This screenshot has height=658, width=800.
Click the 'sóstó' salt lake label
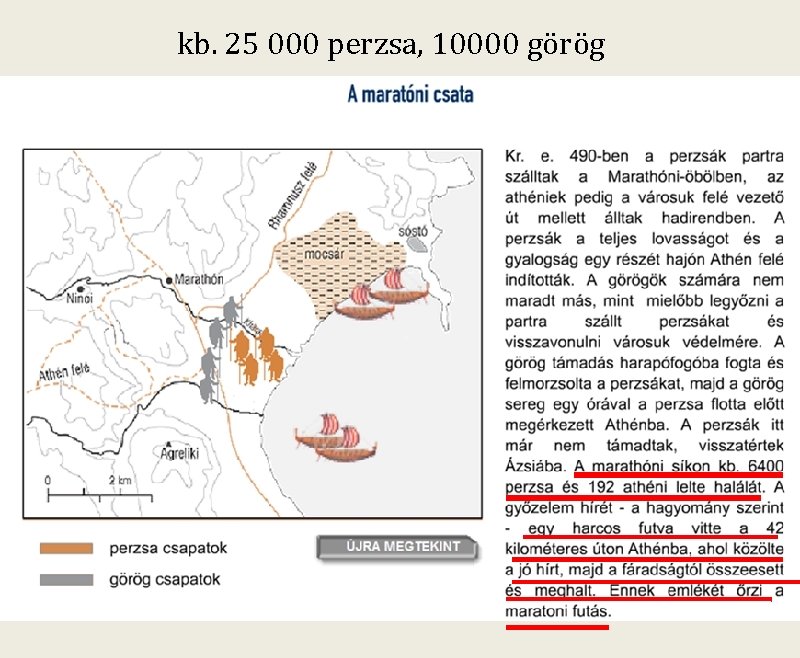413,232
